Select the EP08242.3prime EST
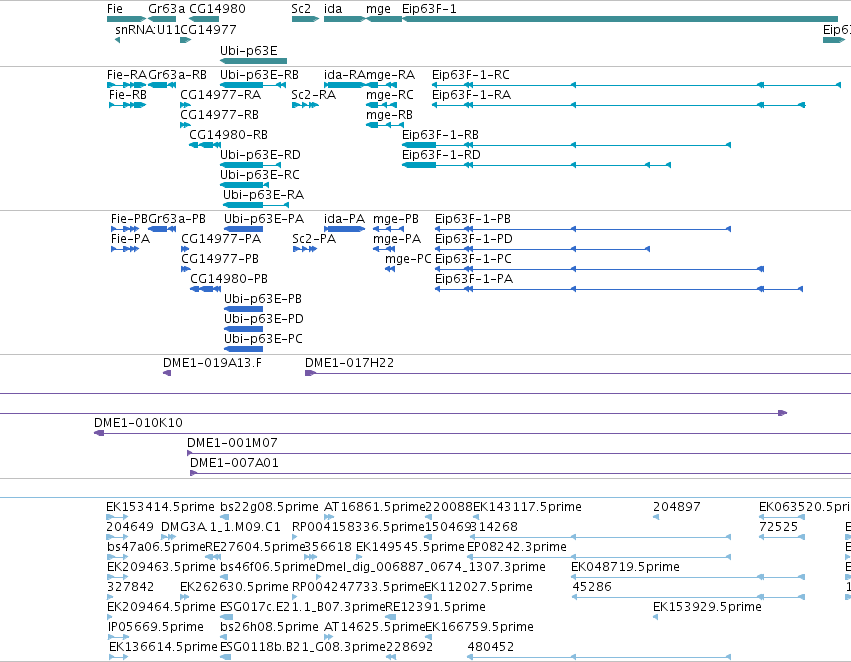The image size is (851, 662). coord(599,557)
